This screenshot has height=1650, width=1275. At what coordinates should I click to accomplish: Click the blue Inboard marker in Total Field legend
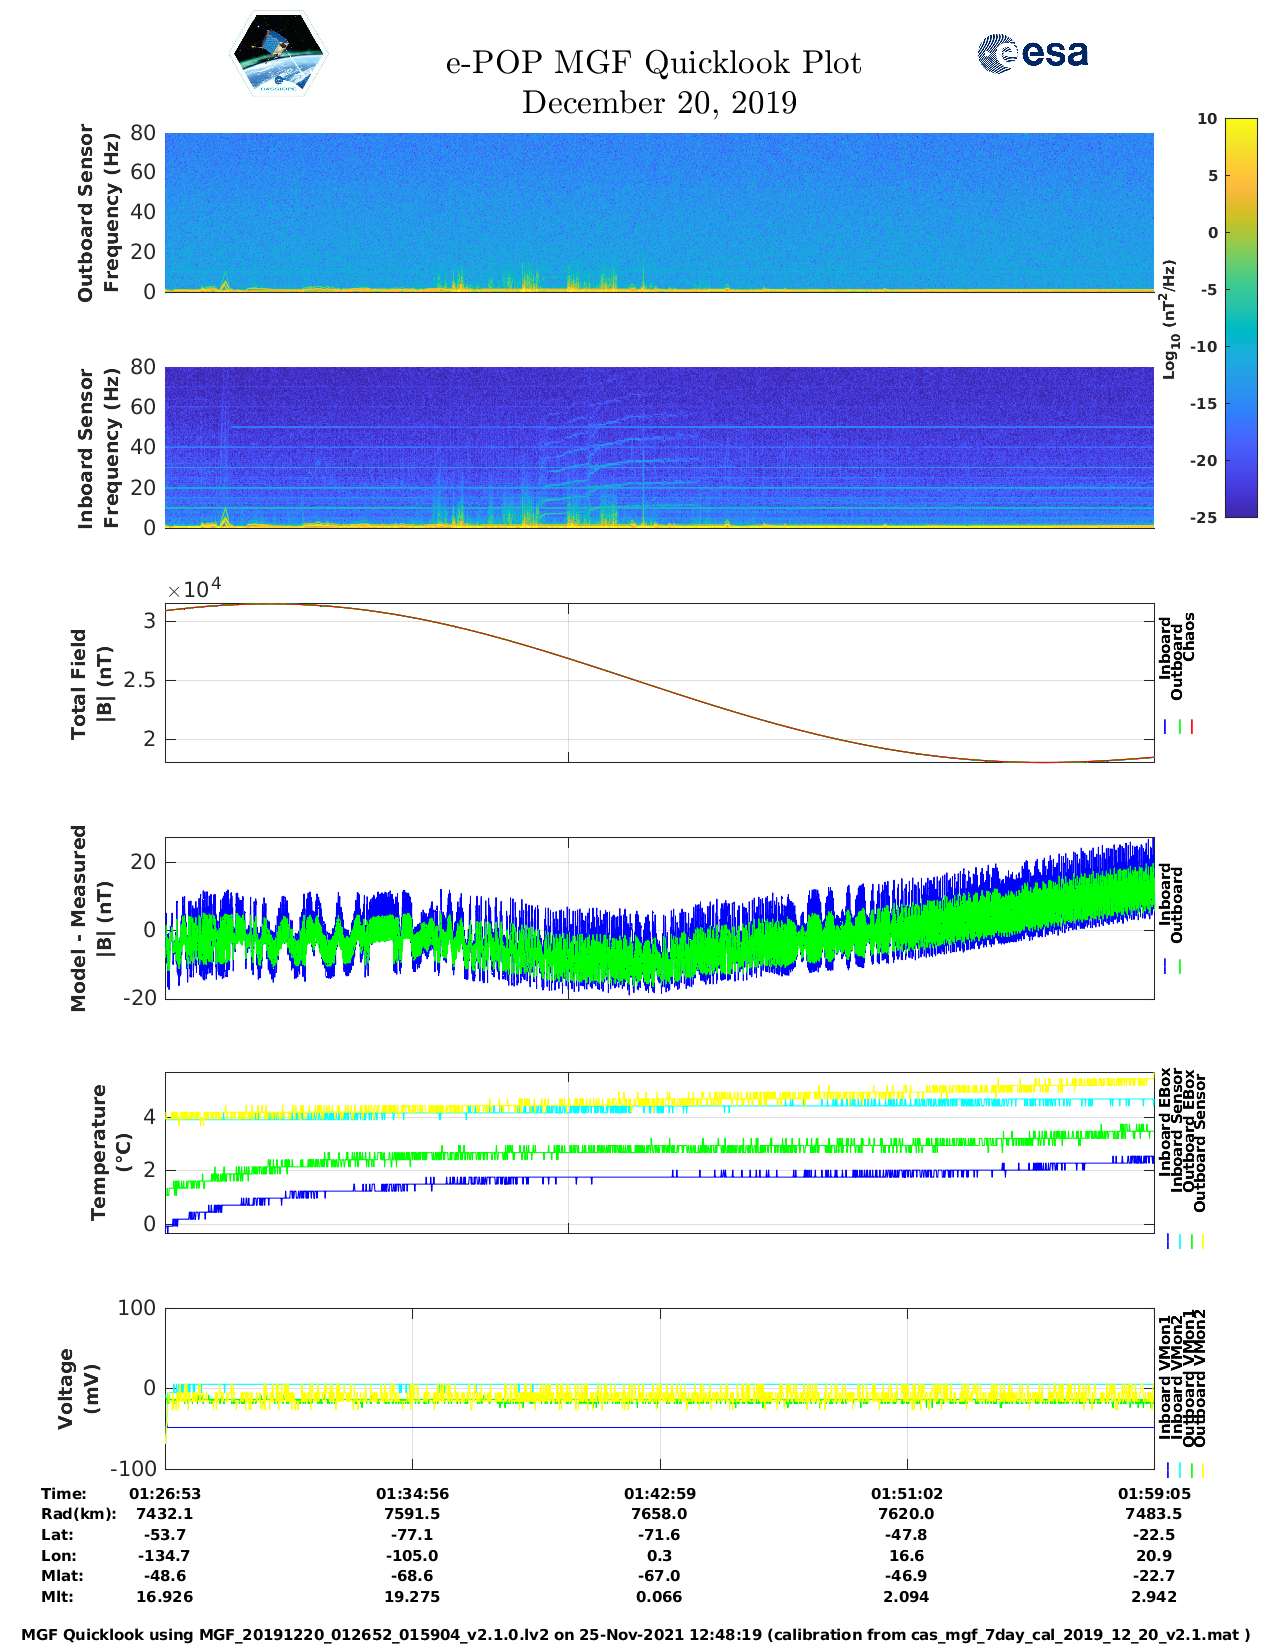pos(1166,727)
